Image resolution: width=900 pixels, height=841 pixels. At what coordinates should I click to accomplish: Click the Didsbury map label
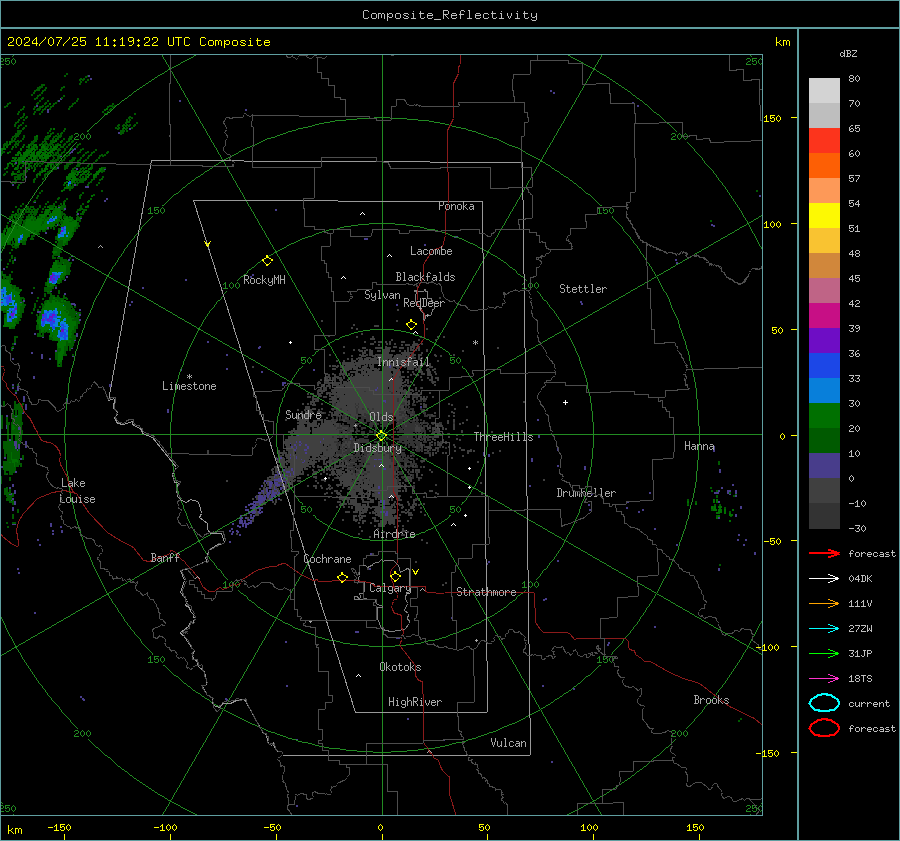(377, 448)
